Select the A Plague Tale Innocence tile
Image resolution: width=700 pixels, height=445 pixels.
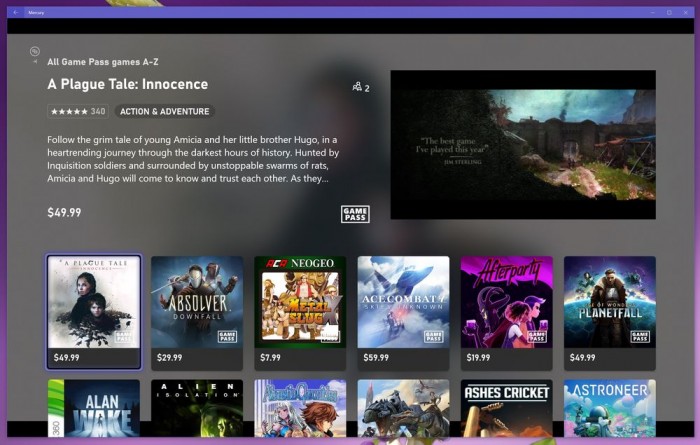pyautogui.click(x=94, y=312)
